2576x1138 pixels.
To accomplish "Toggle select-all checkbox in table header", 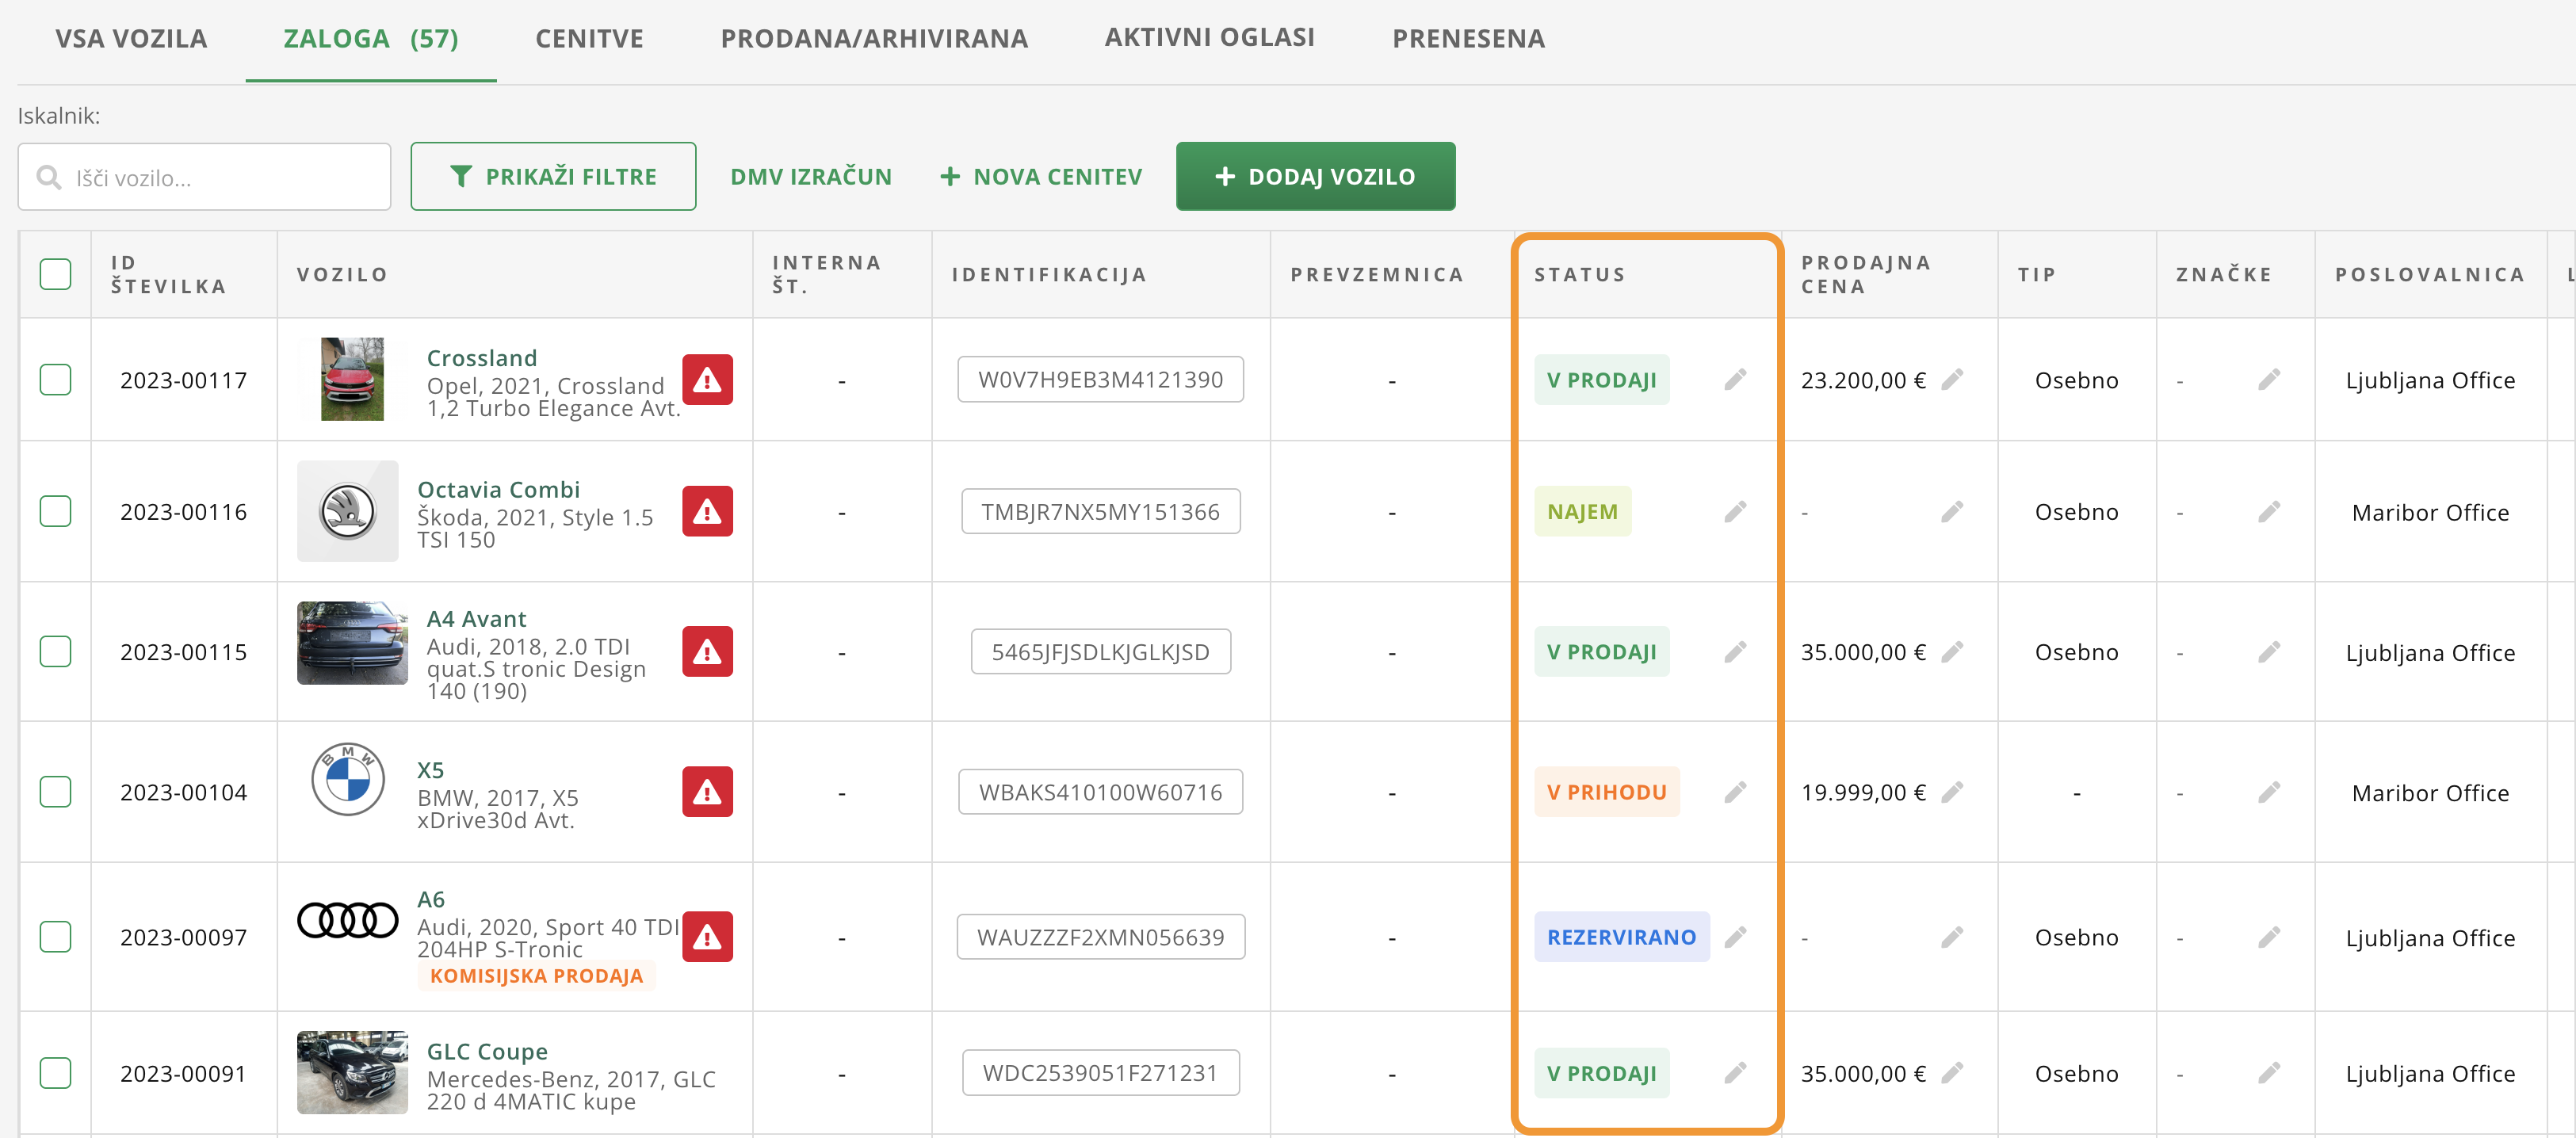I will click(55, 274).
